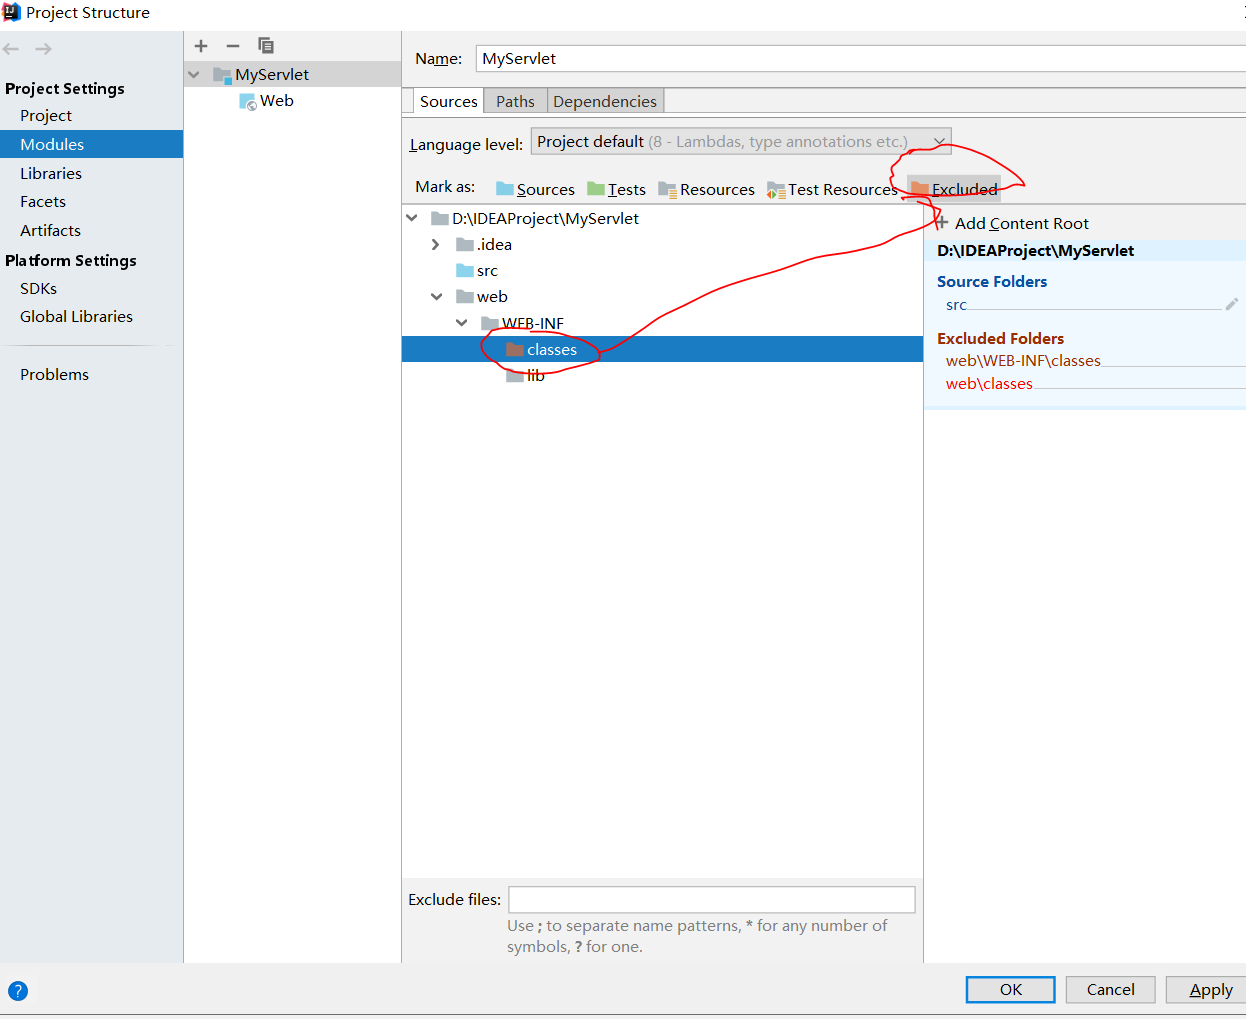Click the forward navigation arrow
Viewport: 1246px width, 1019px height.
[x=43, y=48]
